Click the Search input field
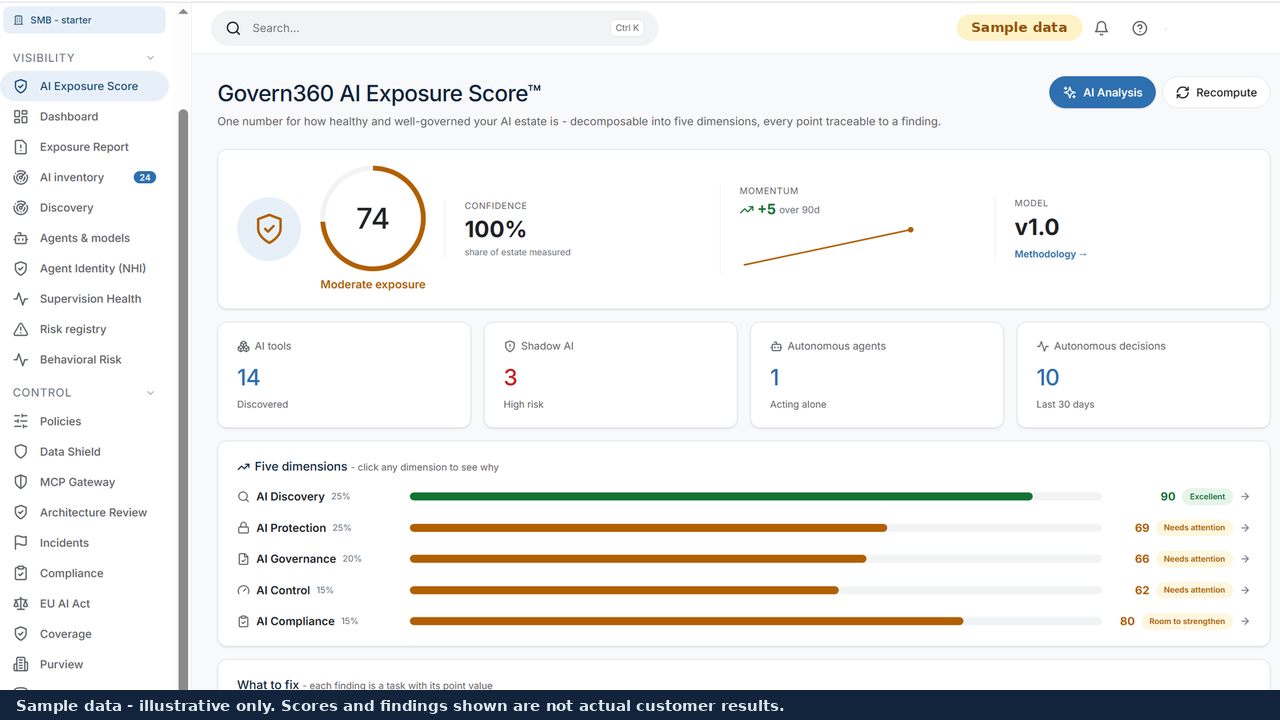 tap(435, 28)
